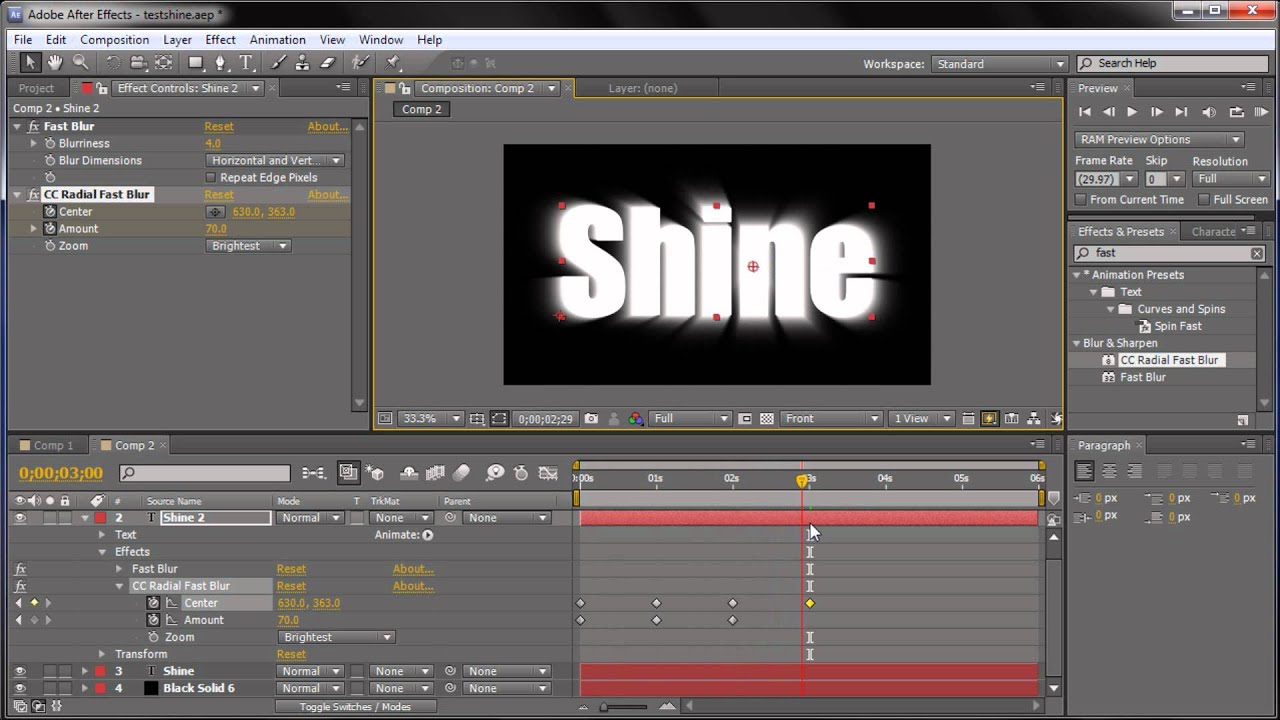
Task: Enable Frame Blending for timeline
Action: coord(435,473)
